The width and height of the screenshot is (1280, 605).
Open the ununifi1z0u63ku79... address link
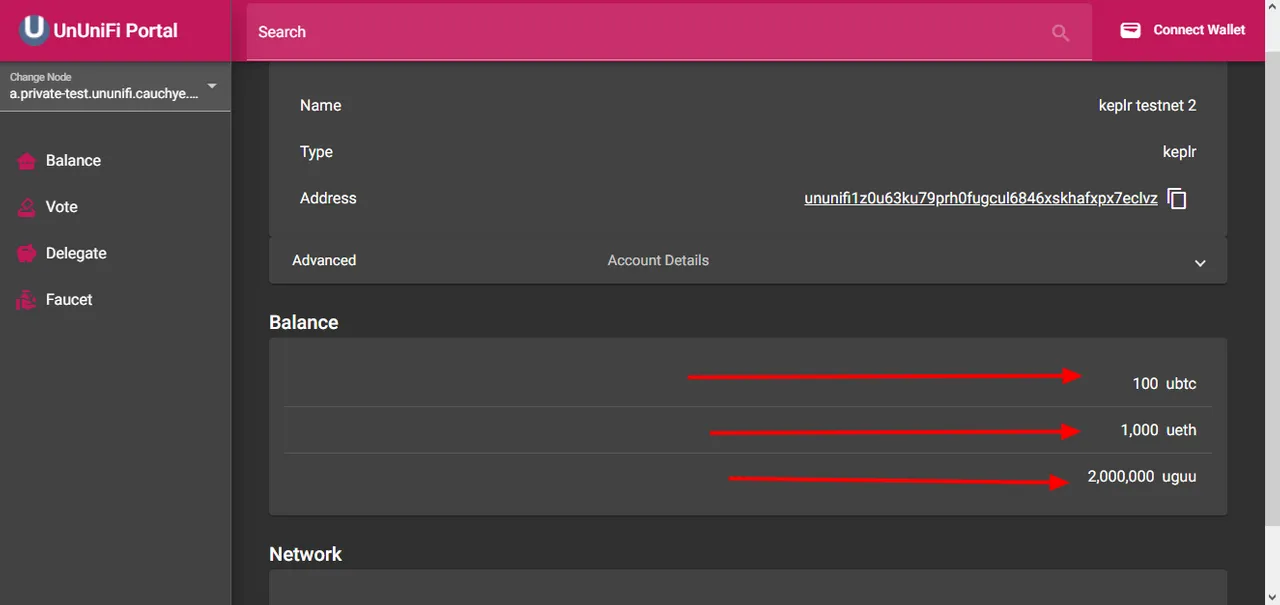[981, 198]
